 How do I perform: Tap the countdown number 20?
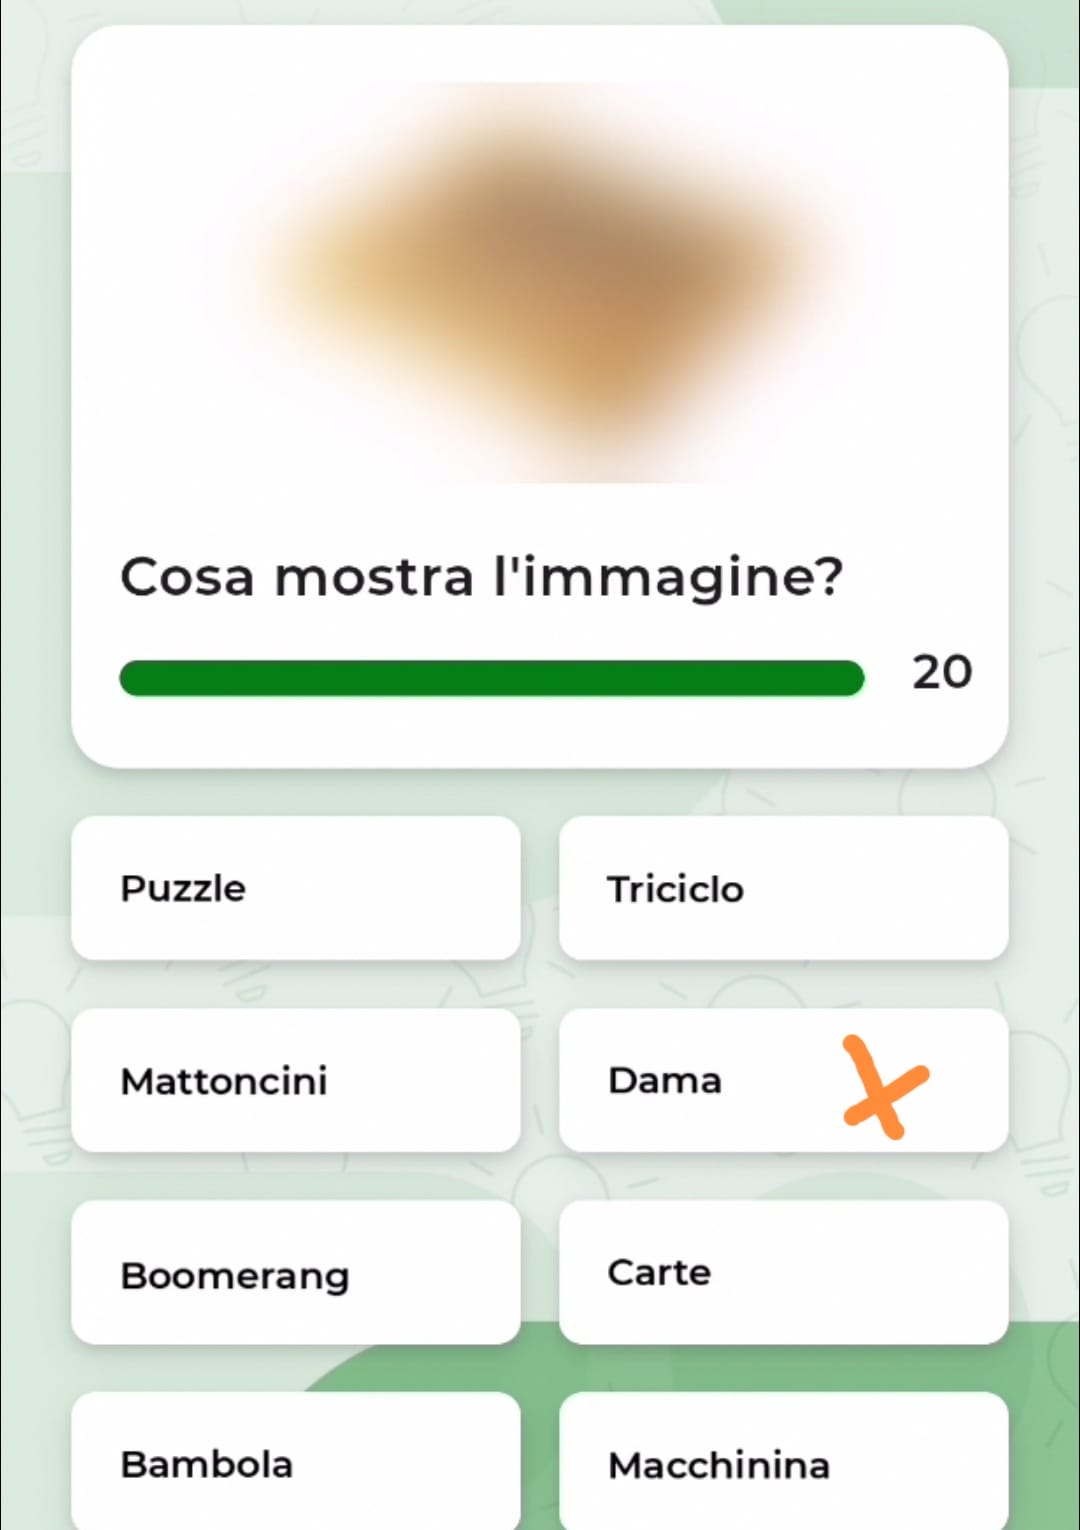click(x=942, y=672)
